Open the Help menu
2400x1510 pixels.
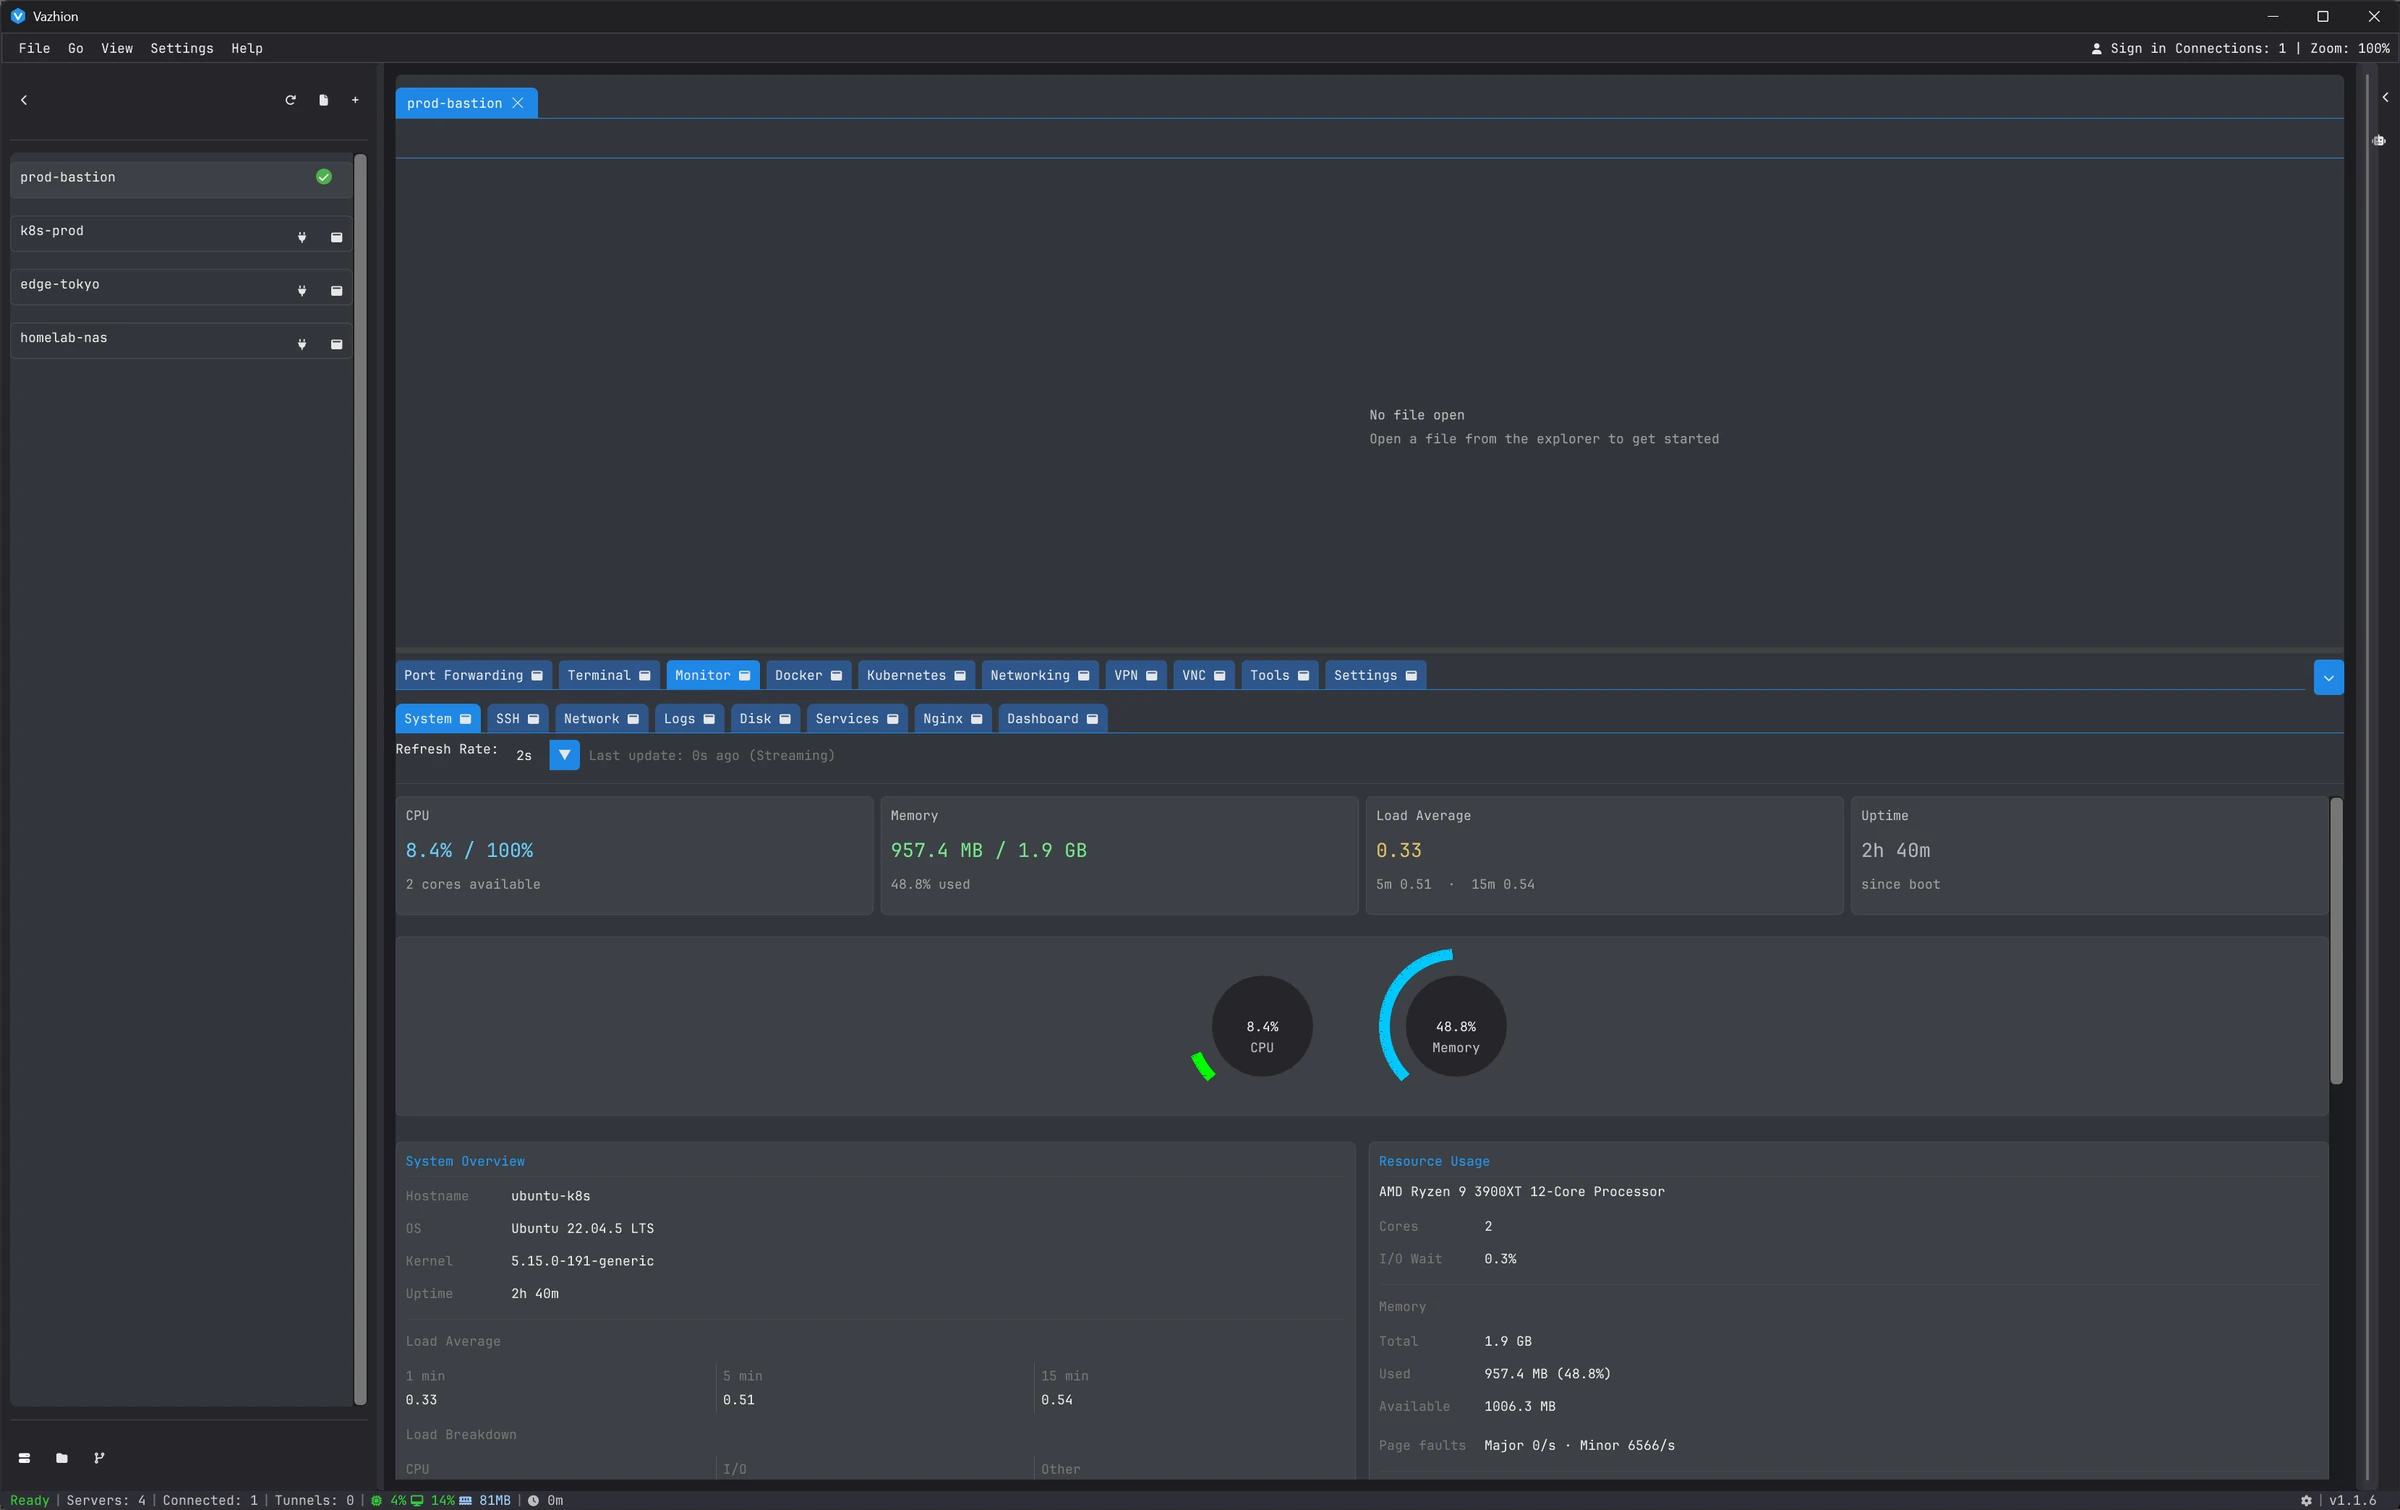tap(247, 48)
